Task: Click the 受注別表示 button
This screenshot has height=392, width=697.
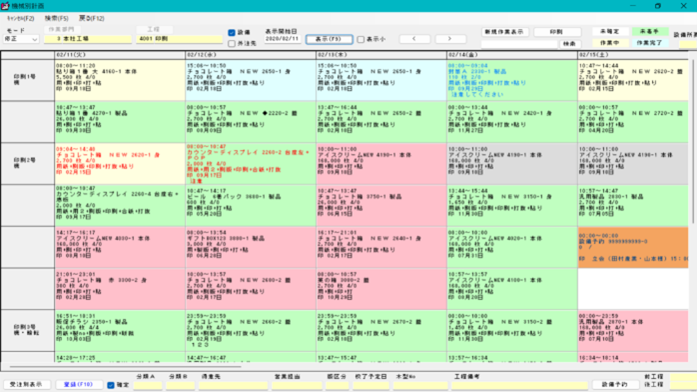Action: pos(27,384)
